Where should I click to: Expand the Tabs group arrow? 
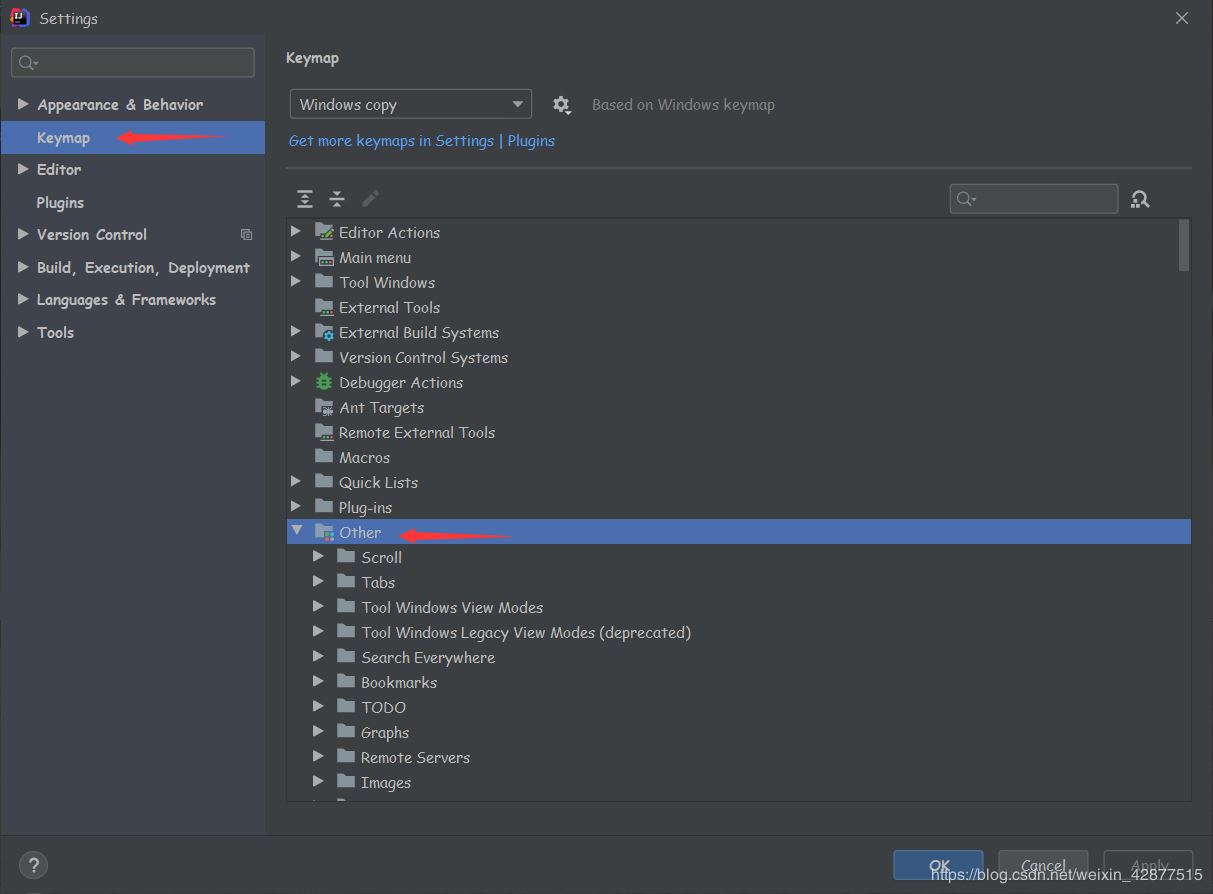click(318, 581)
